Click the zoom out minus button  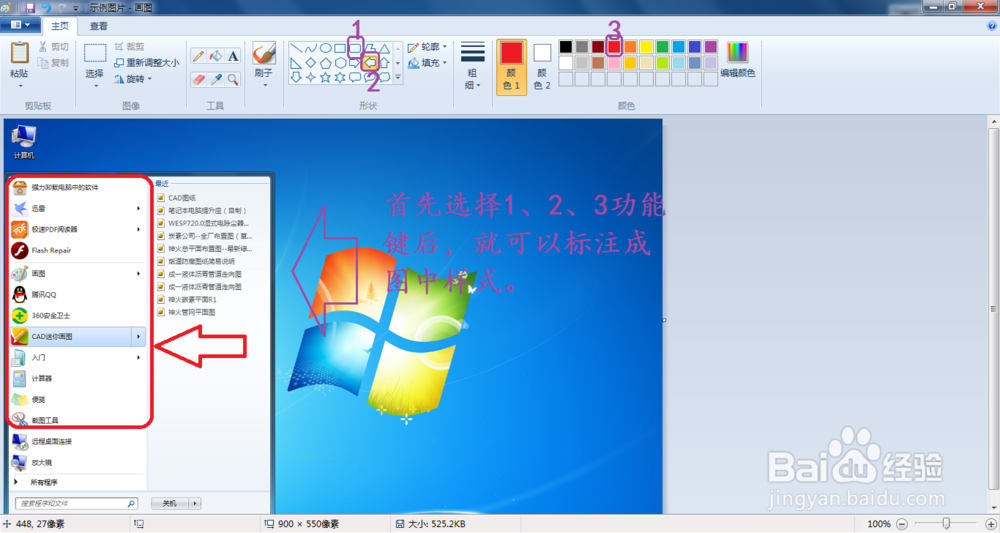[902, 524]
